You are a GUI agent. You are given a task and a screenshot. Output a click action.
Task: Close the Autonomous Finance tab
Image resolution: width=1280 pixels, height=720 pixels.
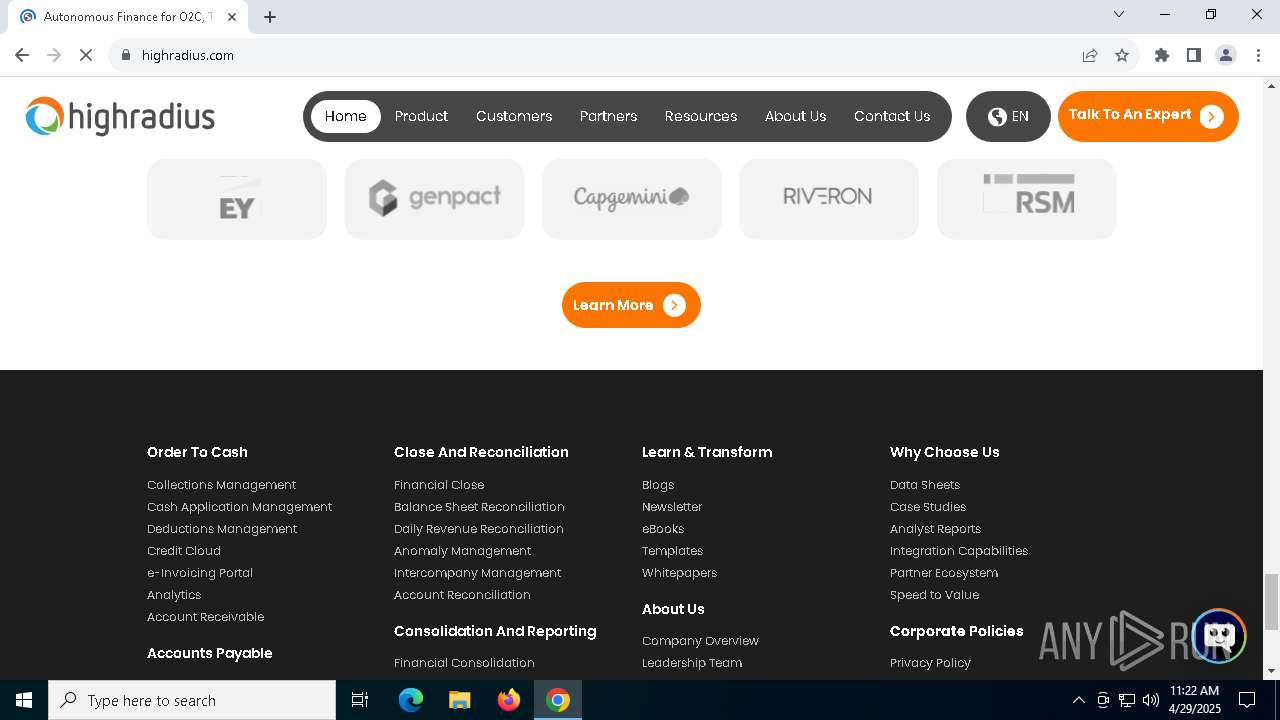click(x=233, y=17)
